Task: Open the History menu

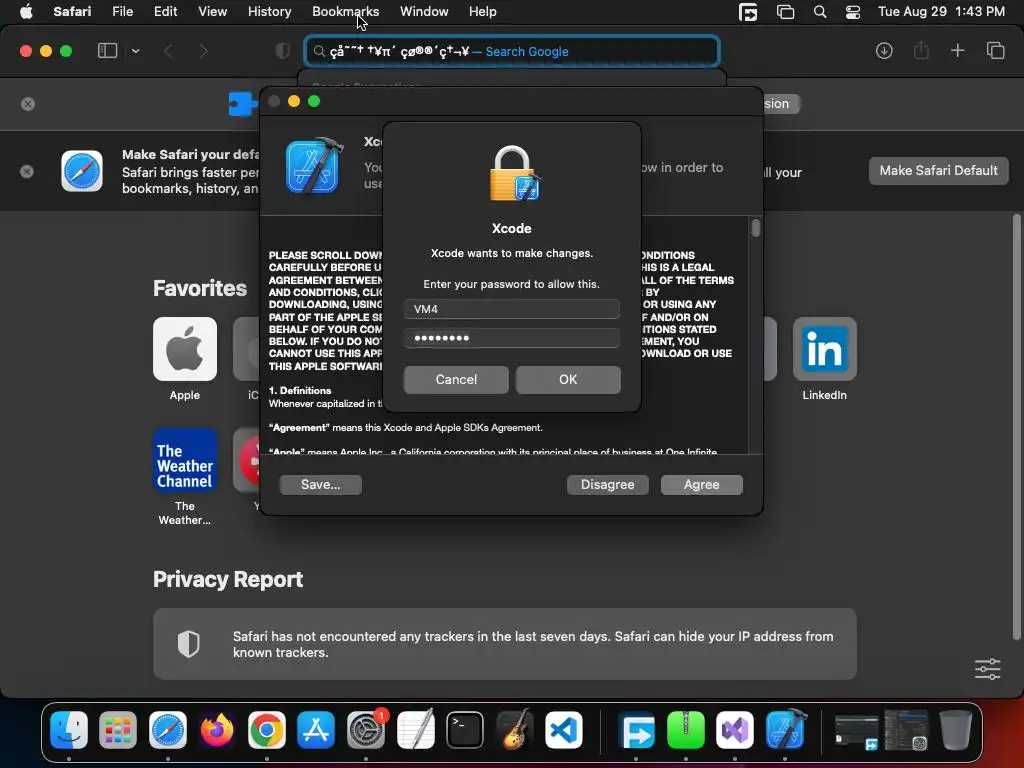Action: [x=269, y=12]
